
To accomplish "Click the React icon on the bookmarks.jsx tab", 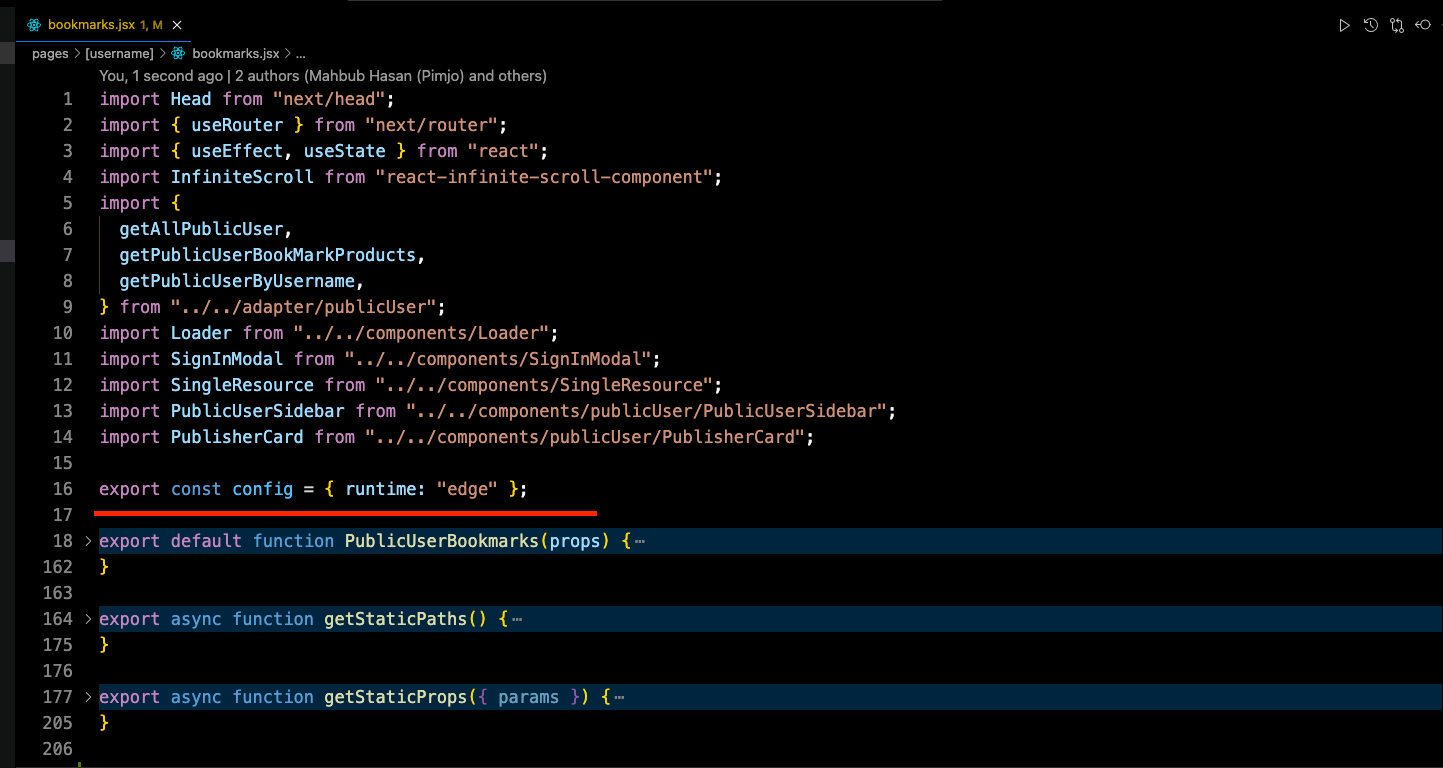I will click(x=34, y=24).
